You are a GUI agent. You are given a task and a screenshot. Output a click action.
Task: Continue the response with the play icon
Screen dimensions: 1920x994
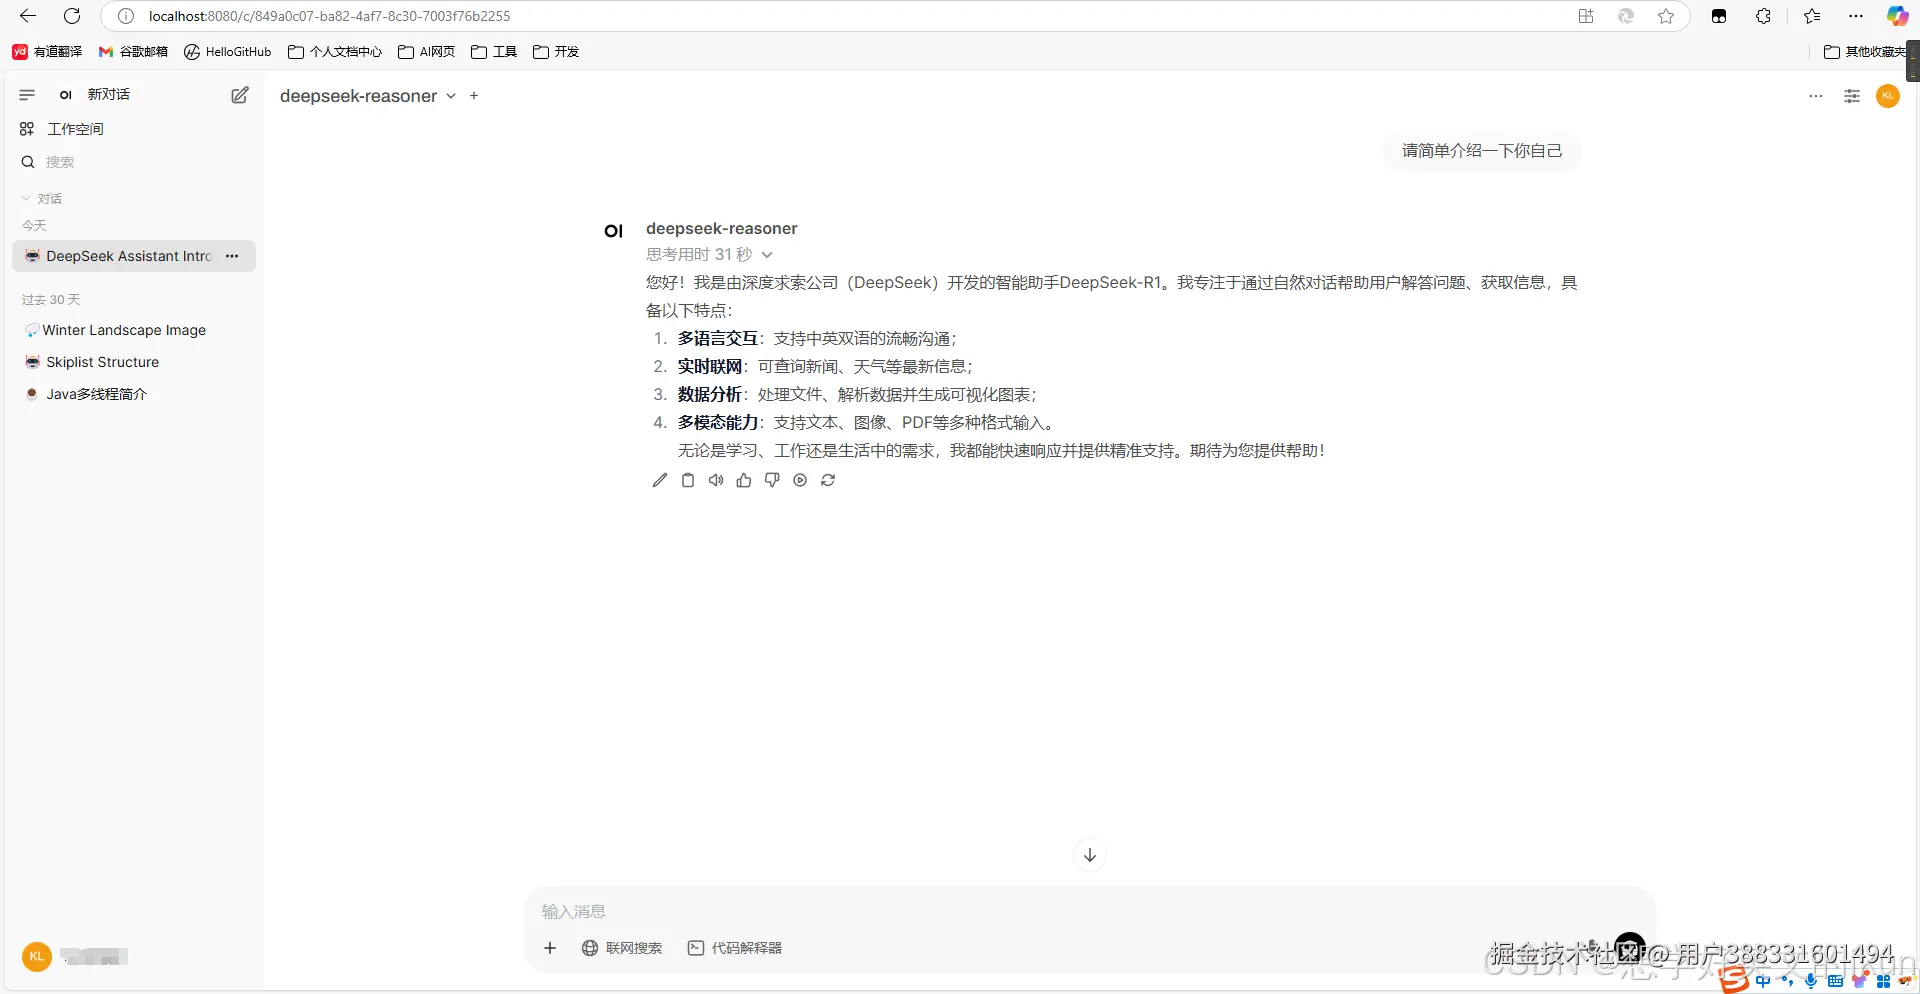800,481
